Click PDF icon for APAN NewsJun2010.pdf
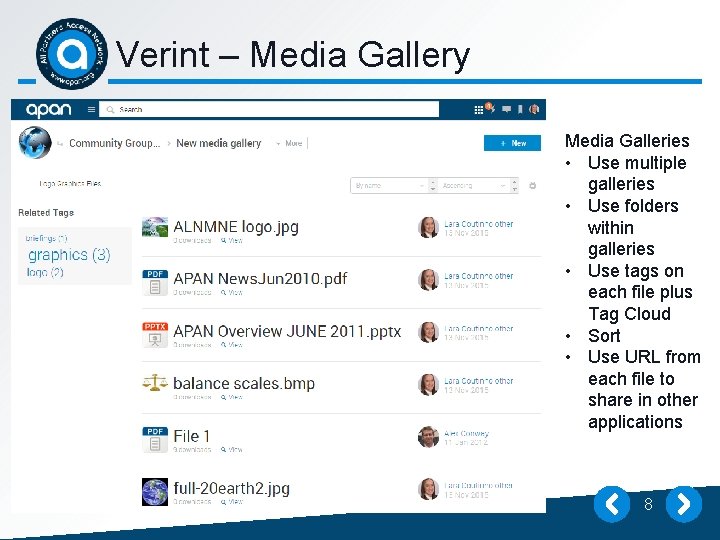 point(155,282)
